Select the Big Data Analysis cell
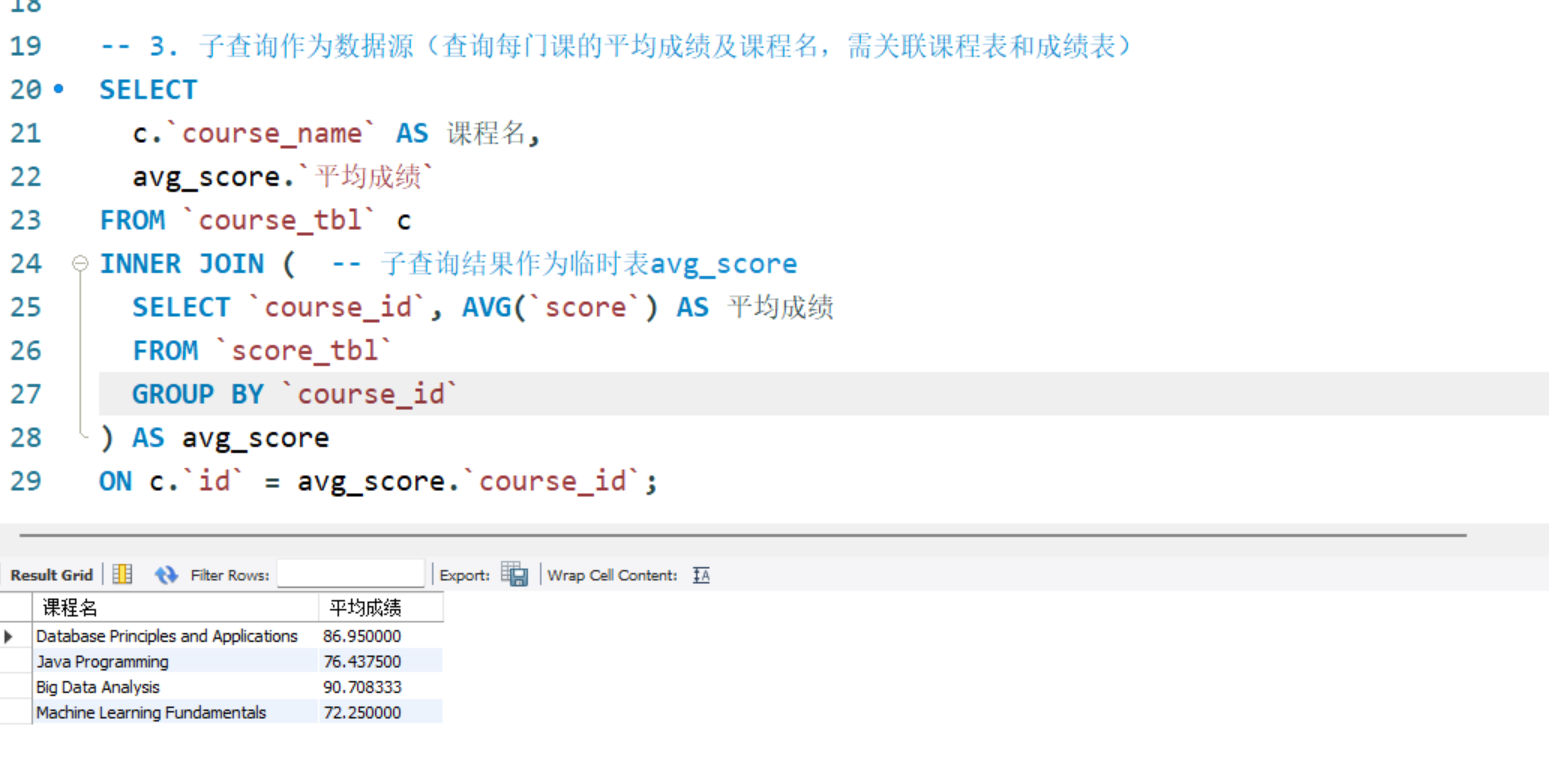Viewport: 1549px width, 770px height. [x=175, y=687]
